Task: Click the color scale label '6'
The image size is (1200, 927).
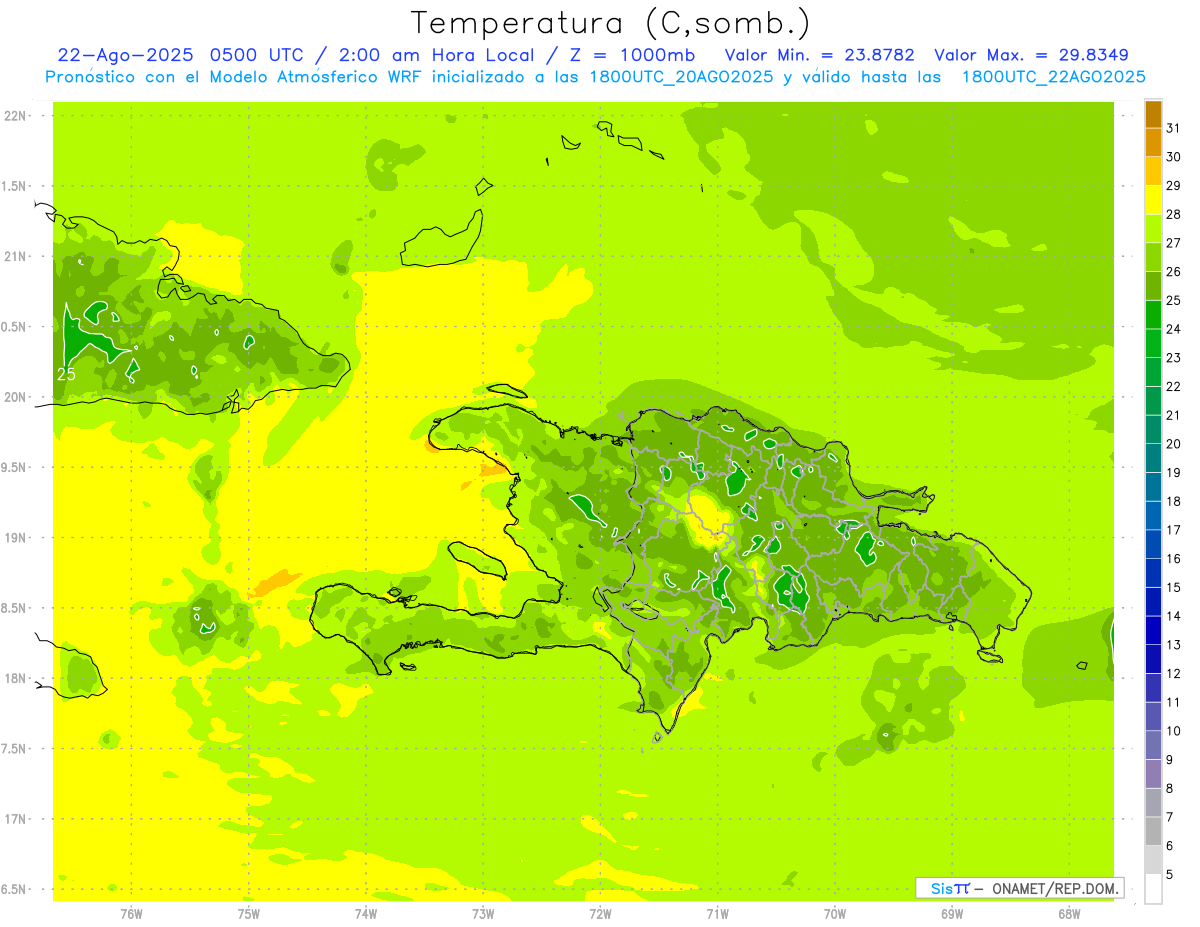Action: point(1170,846)
